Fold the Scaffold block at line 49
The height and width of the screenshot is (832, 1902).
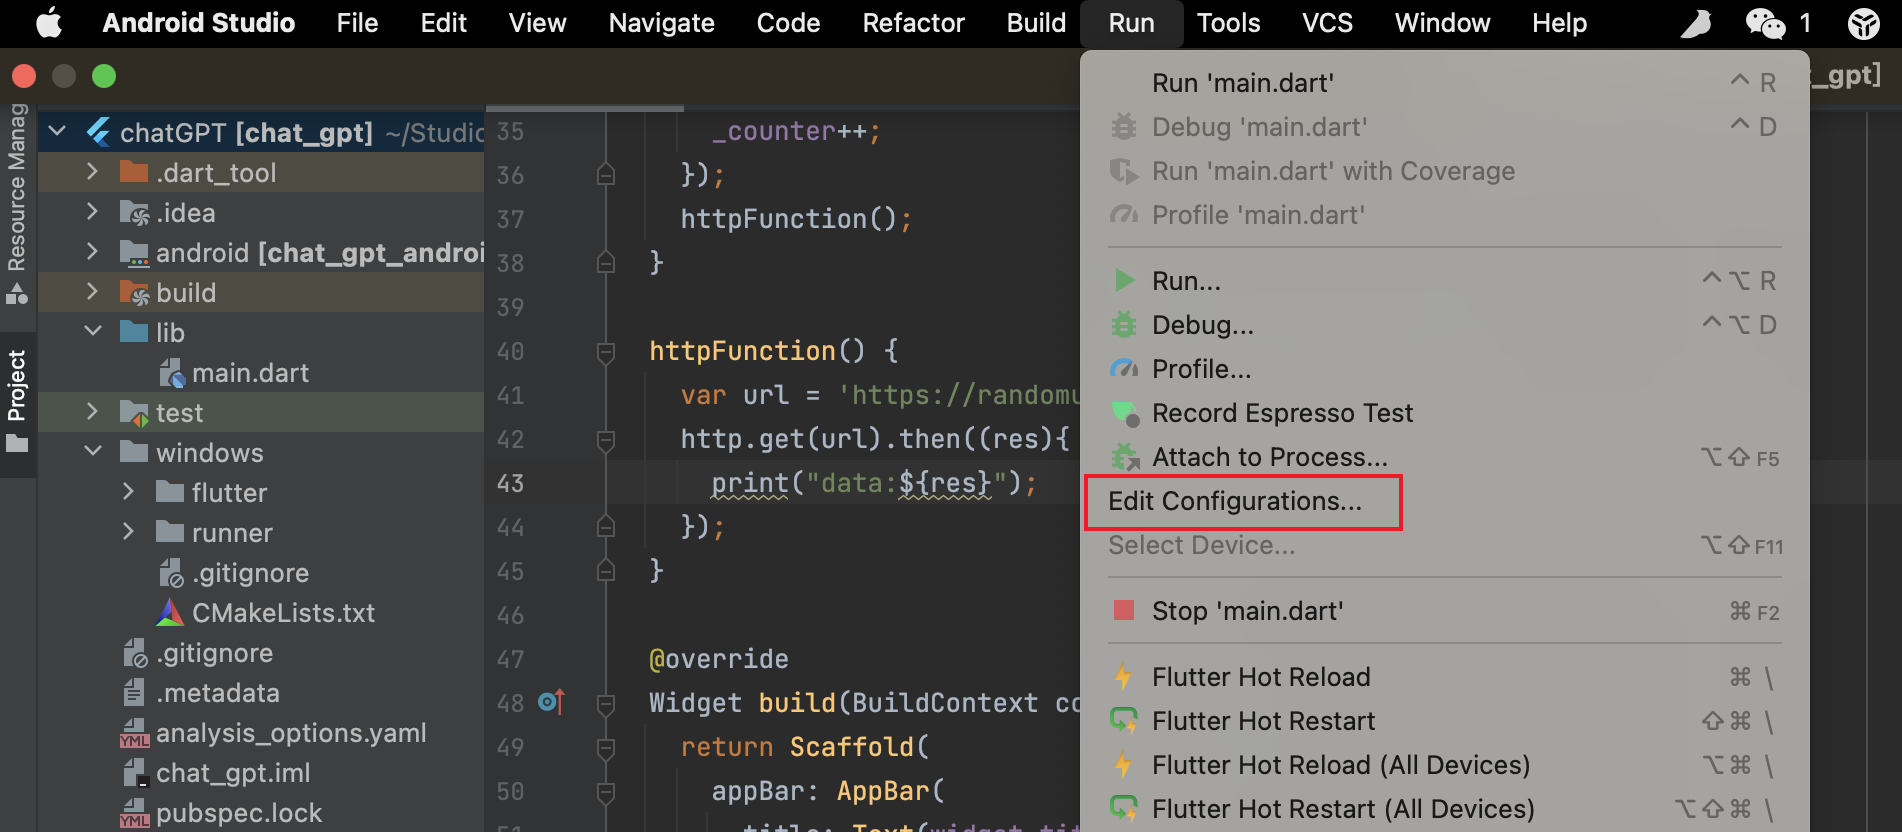(605, 747)
